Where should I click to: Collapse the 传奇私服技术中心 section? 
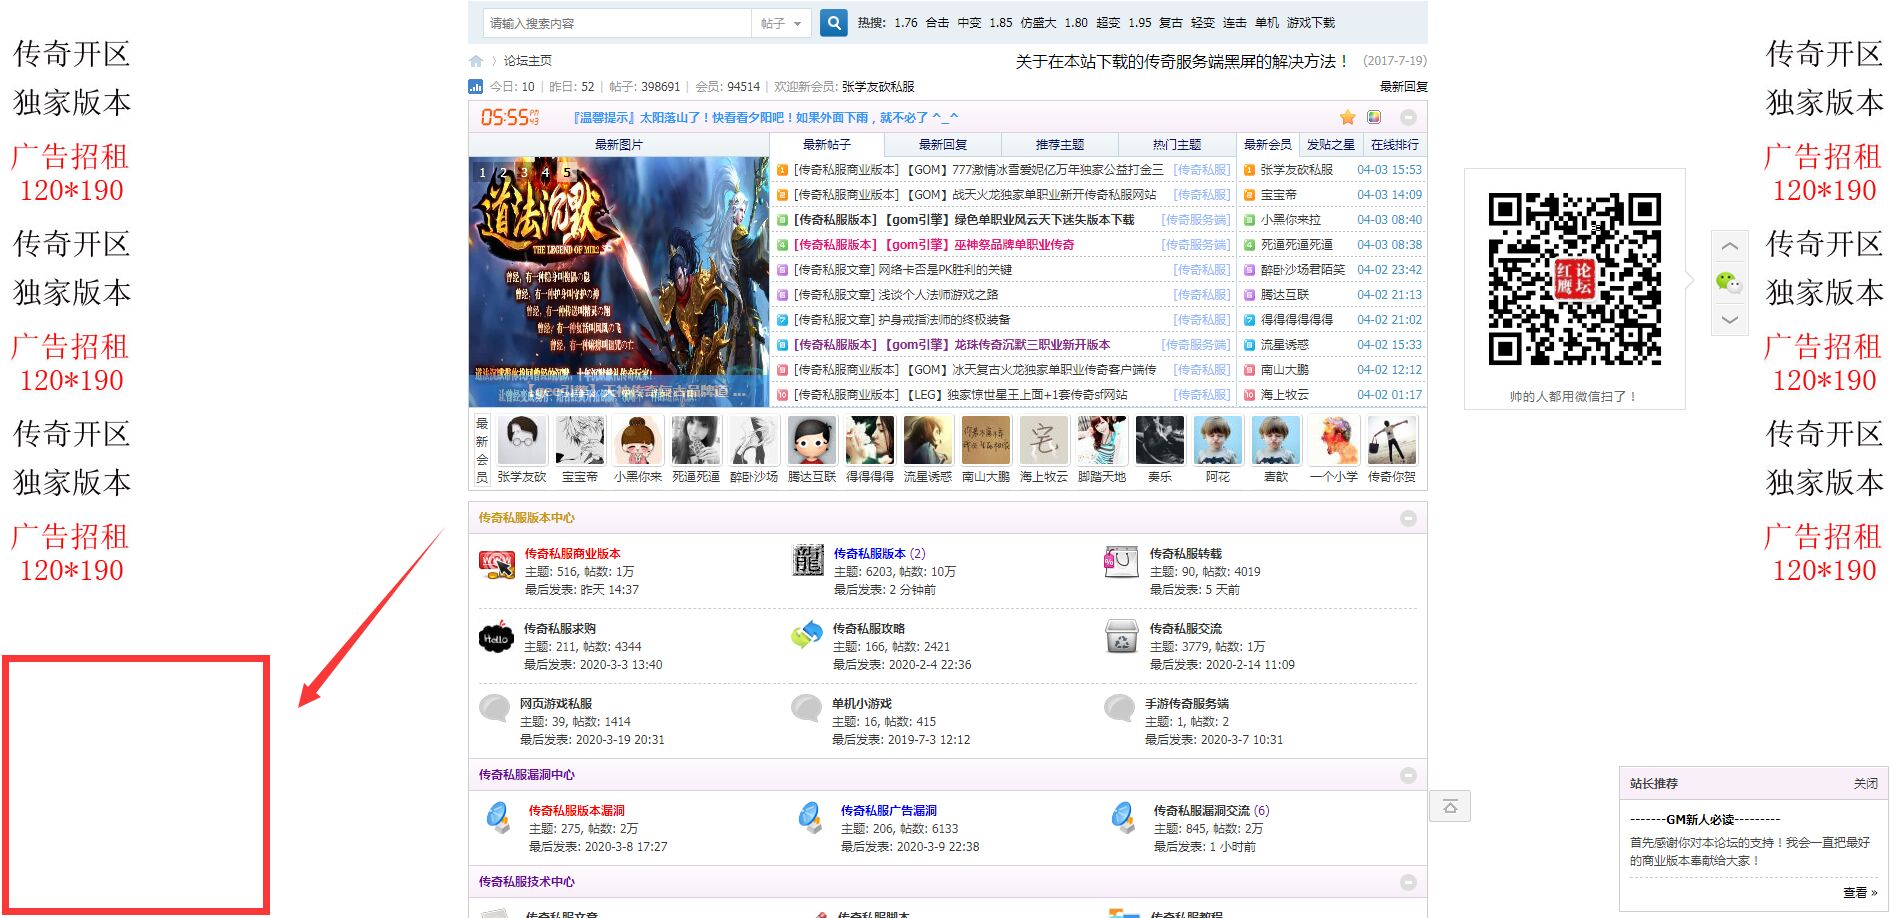pos(1408,882)
